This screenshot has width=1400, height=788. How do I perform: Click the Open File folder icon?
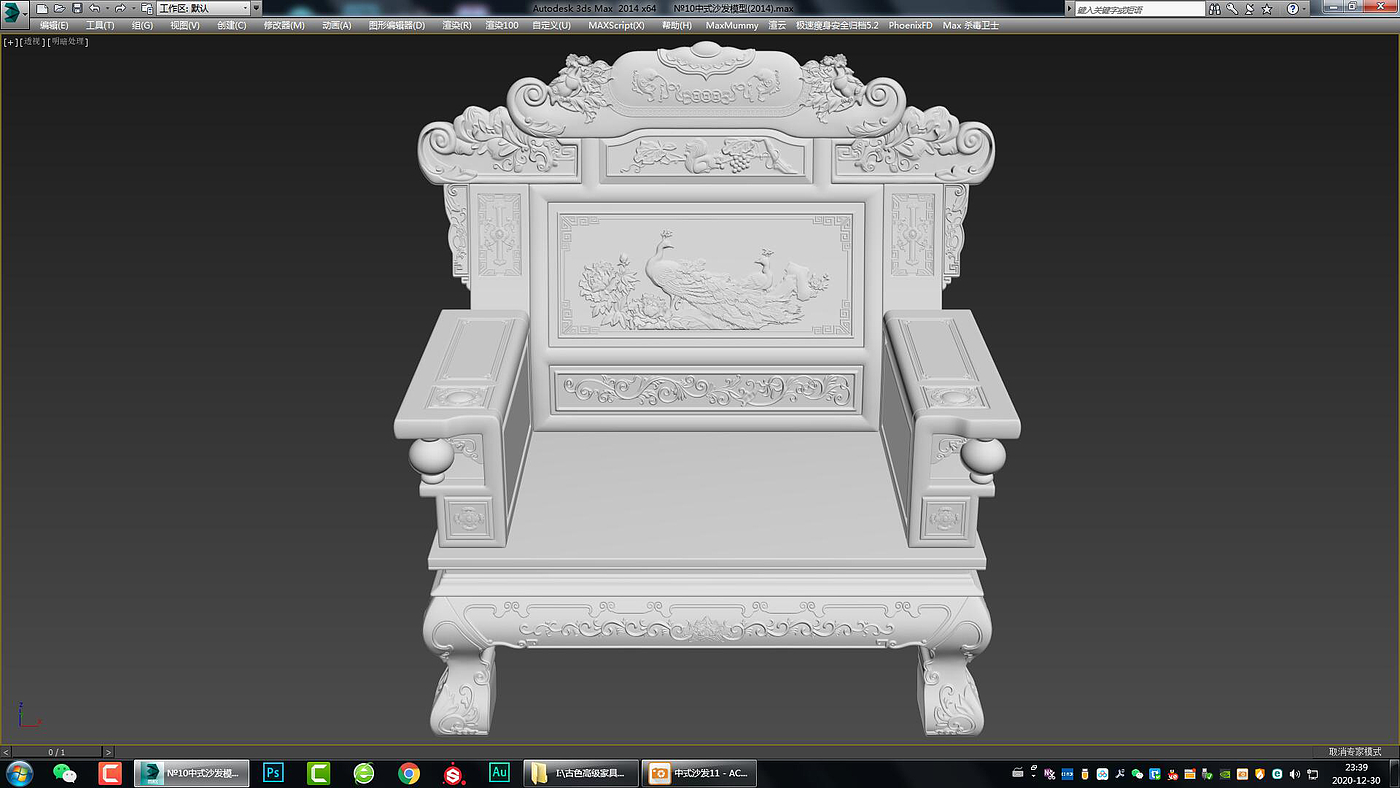tap(59, 8)
